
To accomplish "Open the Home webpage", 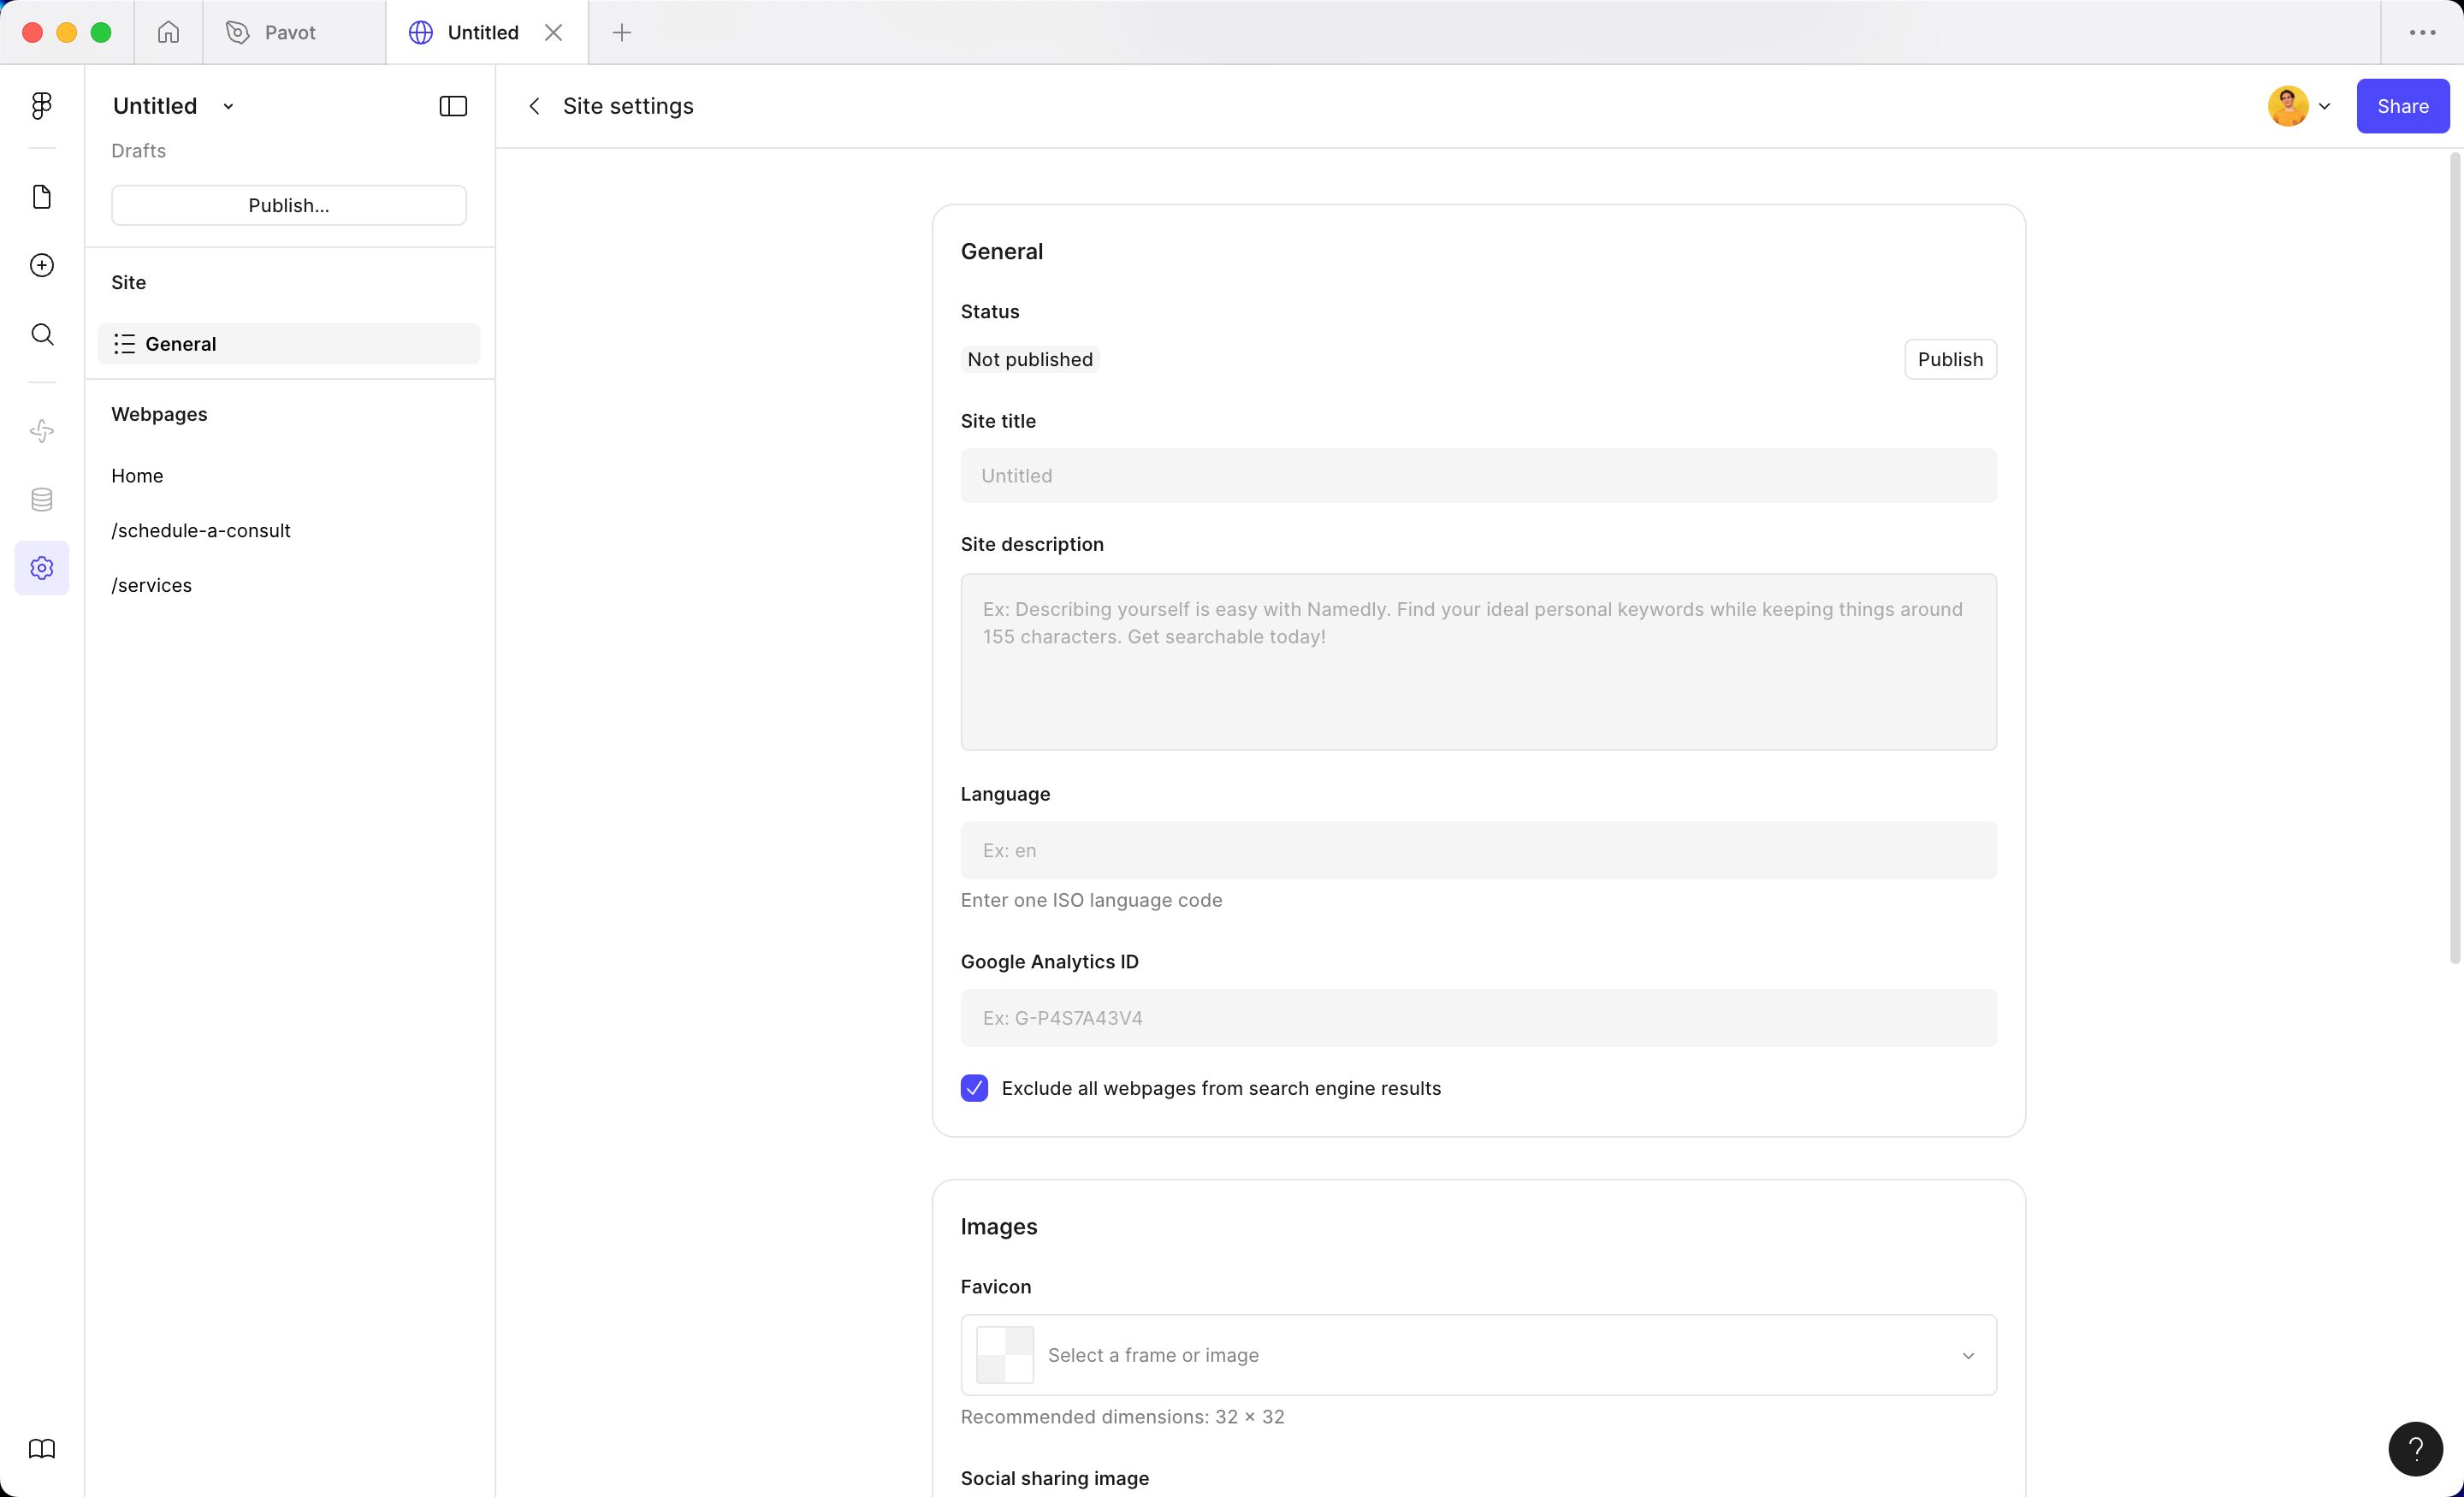I will pyautogui.click(x=137, y=476).
